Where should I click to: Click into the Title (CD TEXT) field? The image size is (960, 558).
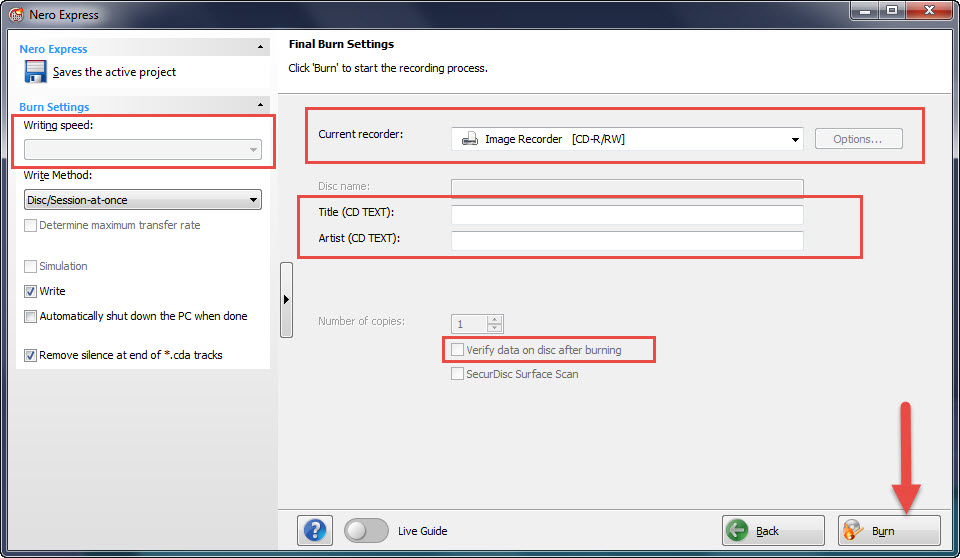627,214
